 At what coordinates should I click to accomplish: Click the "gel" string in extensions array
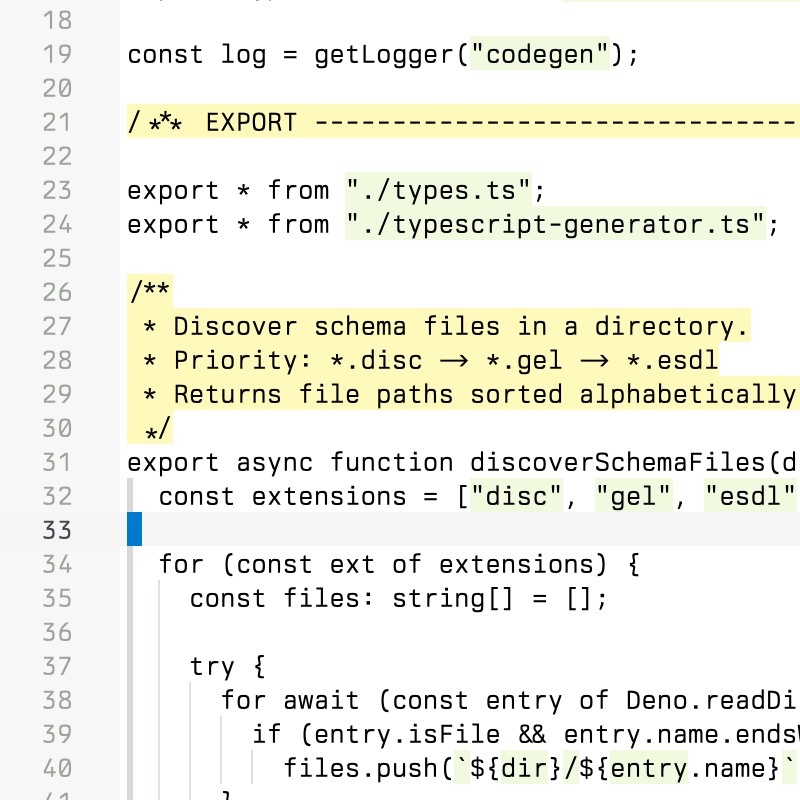click(x=633, y=495)
